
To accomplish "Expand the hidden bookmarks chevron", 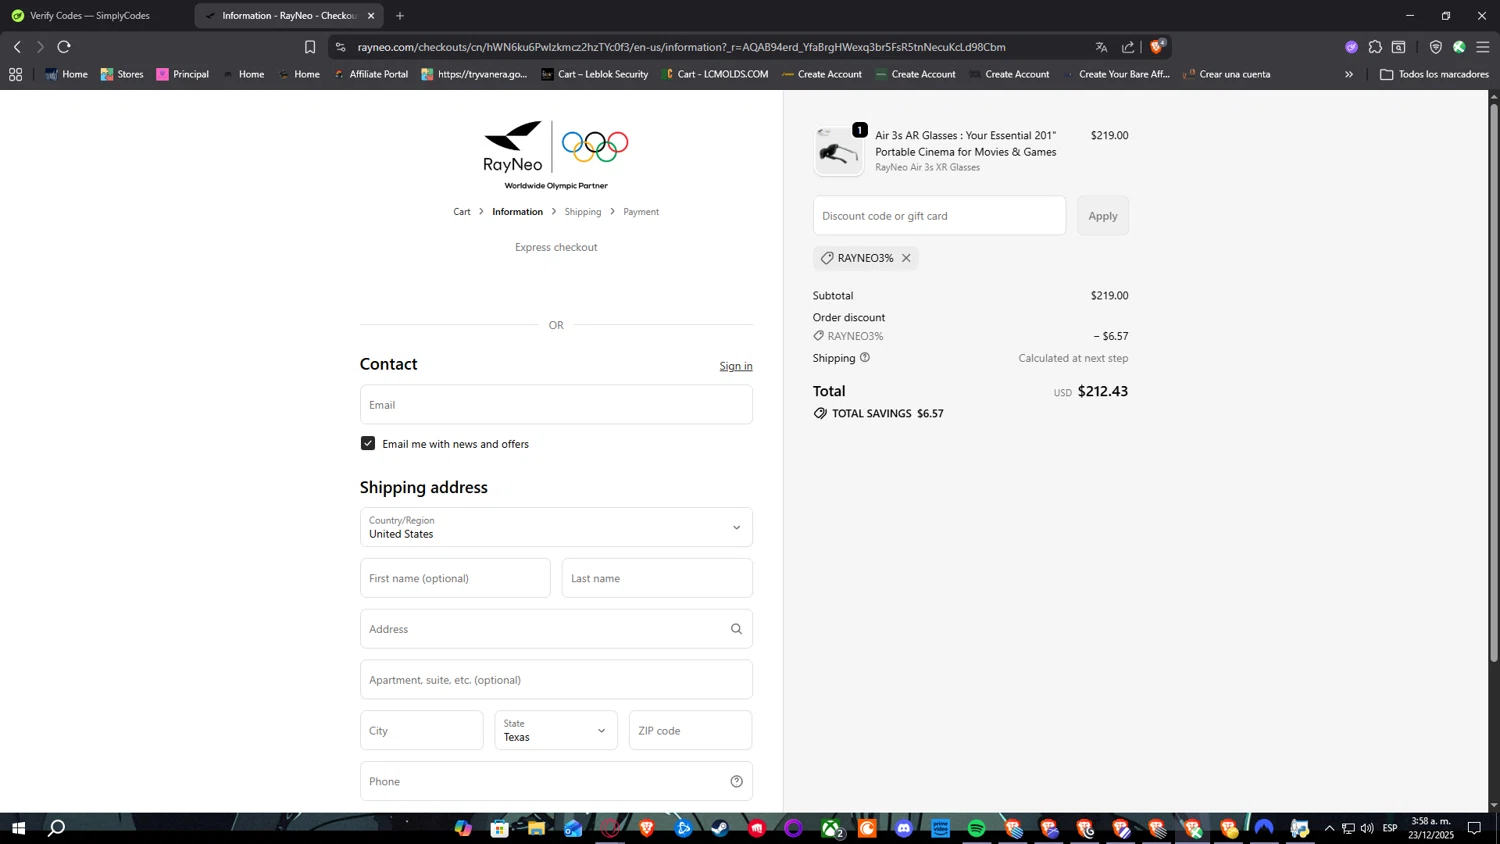I will (1348, 74).
